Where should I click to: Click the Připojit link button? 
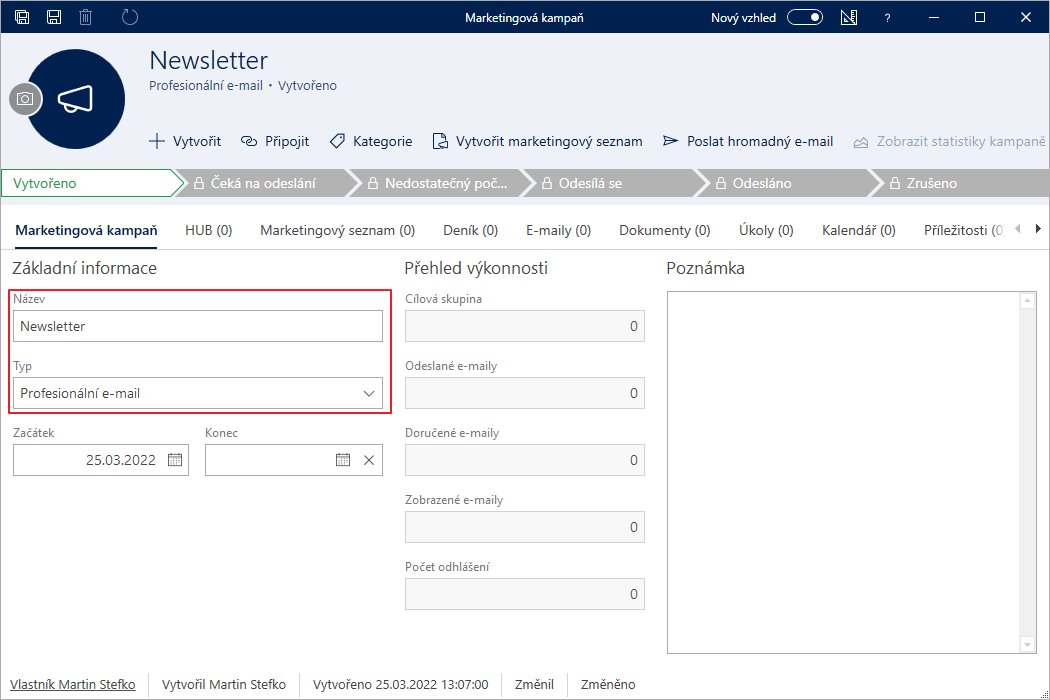coord(275,141)
